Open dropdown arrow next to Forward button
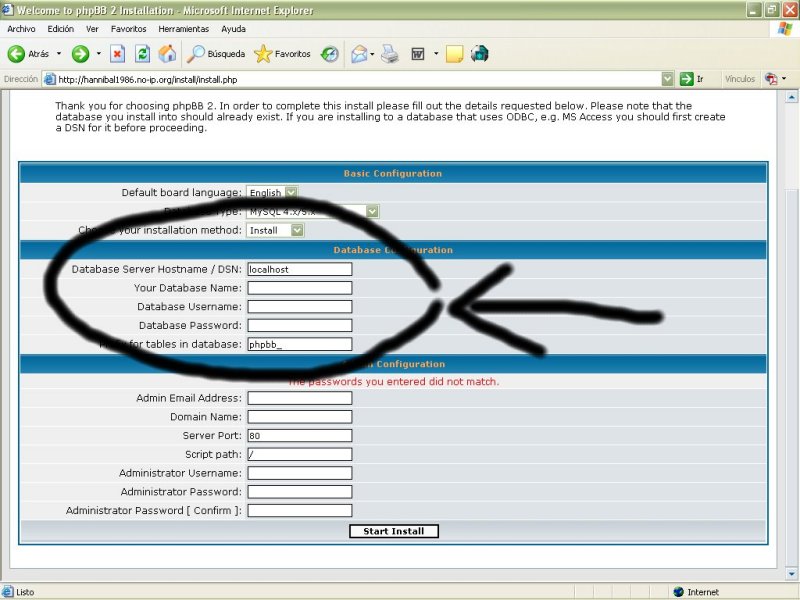This screenshot has width=800, height=600. pyautogui.click(x=98, y=54)
